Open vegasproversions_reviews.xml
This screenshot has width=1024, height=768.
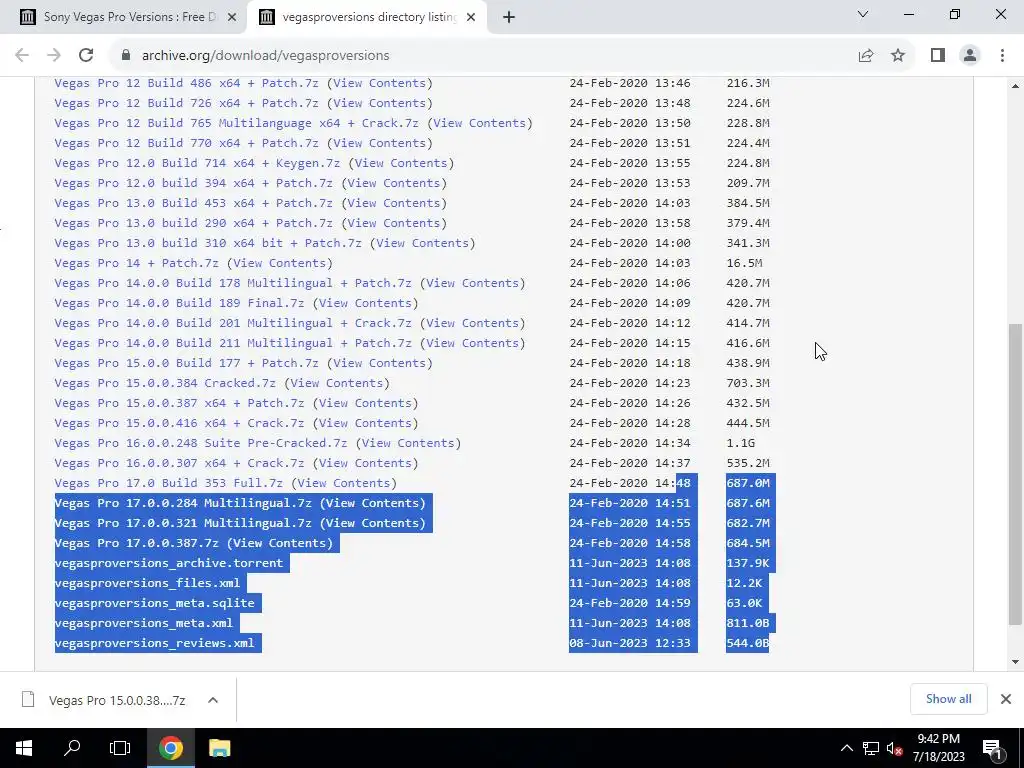[x=154, y=643]
